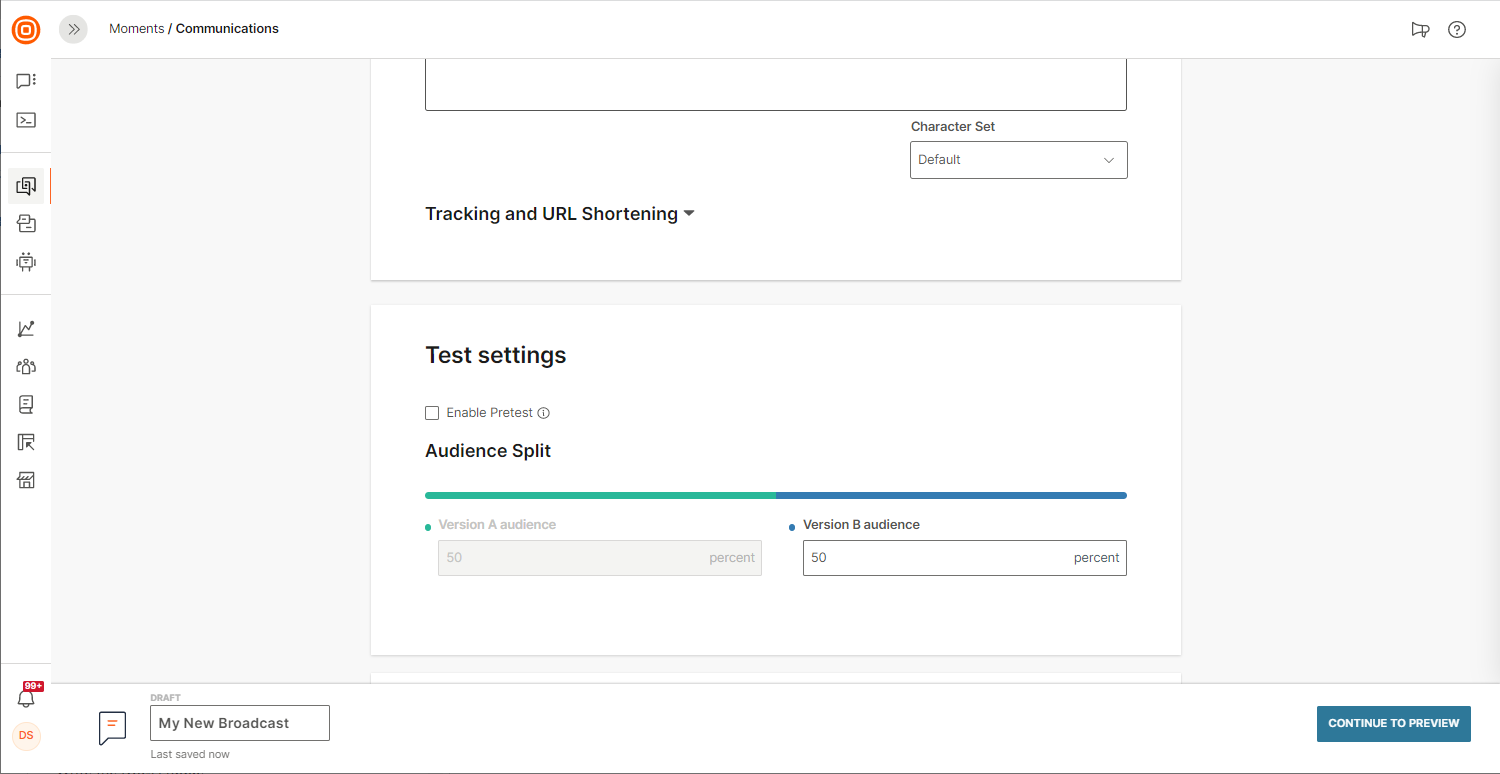Click the Infobip logo in the sidebar
1500x774 pixels.
(26, 30)
